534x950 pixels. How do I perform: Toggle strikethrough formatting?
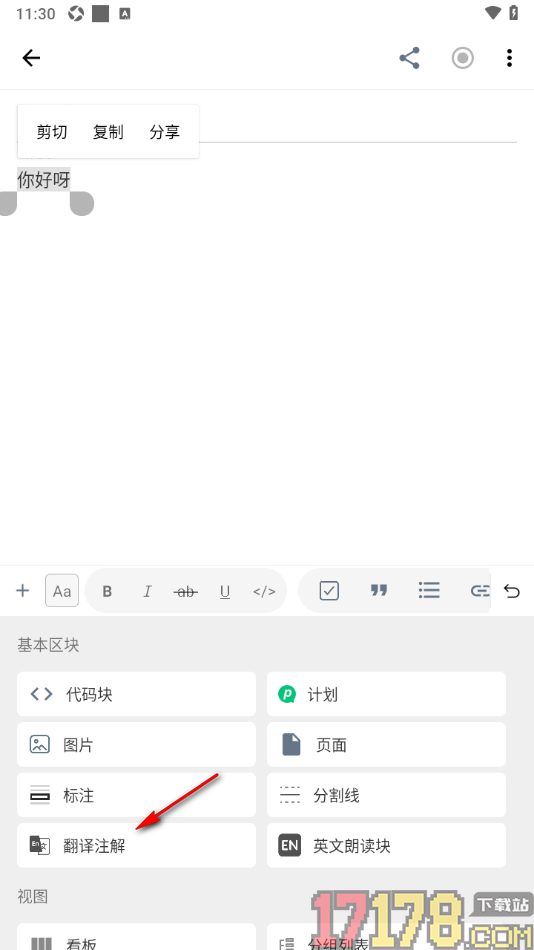[185, 591]
